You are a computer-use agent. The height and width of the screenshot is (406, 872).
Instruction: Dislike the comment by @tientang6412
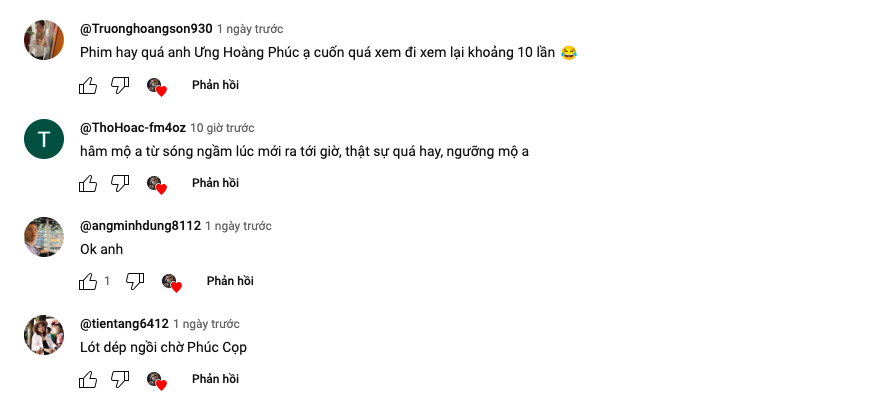tap(120, 380)
